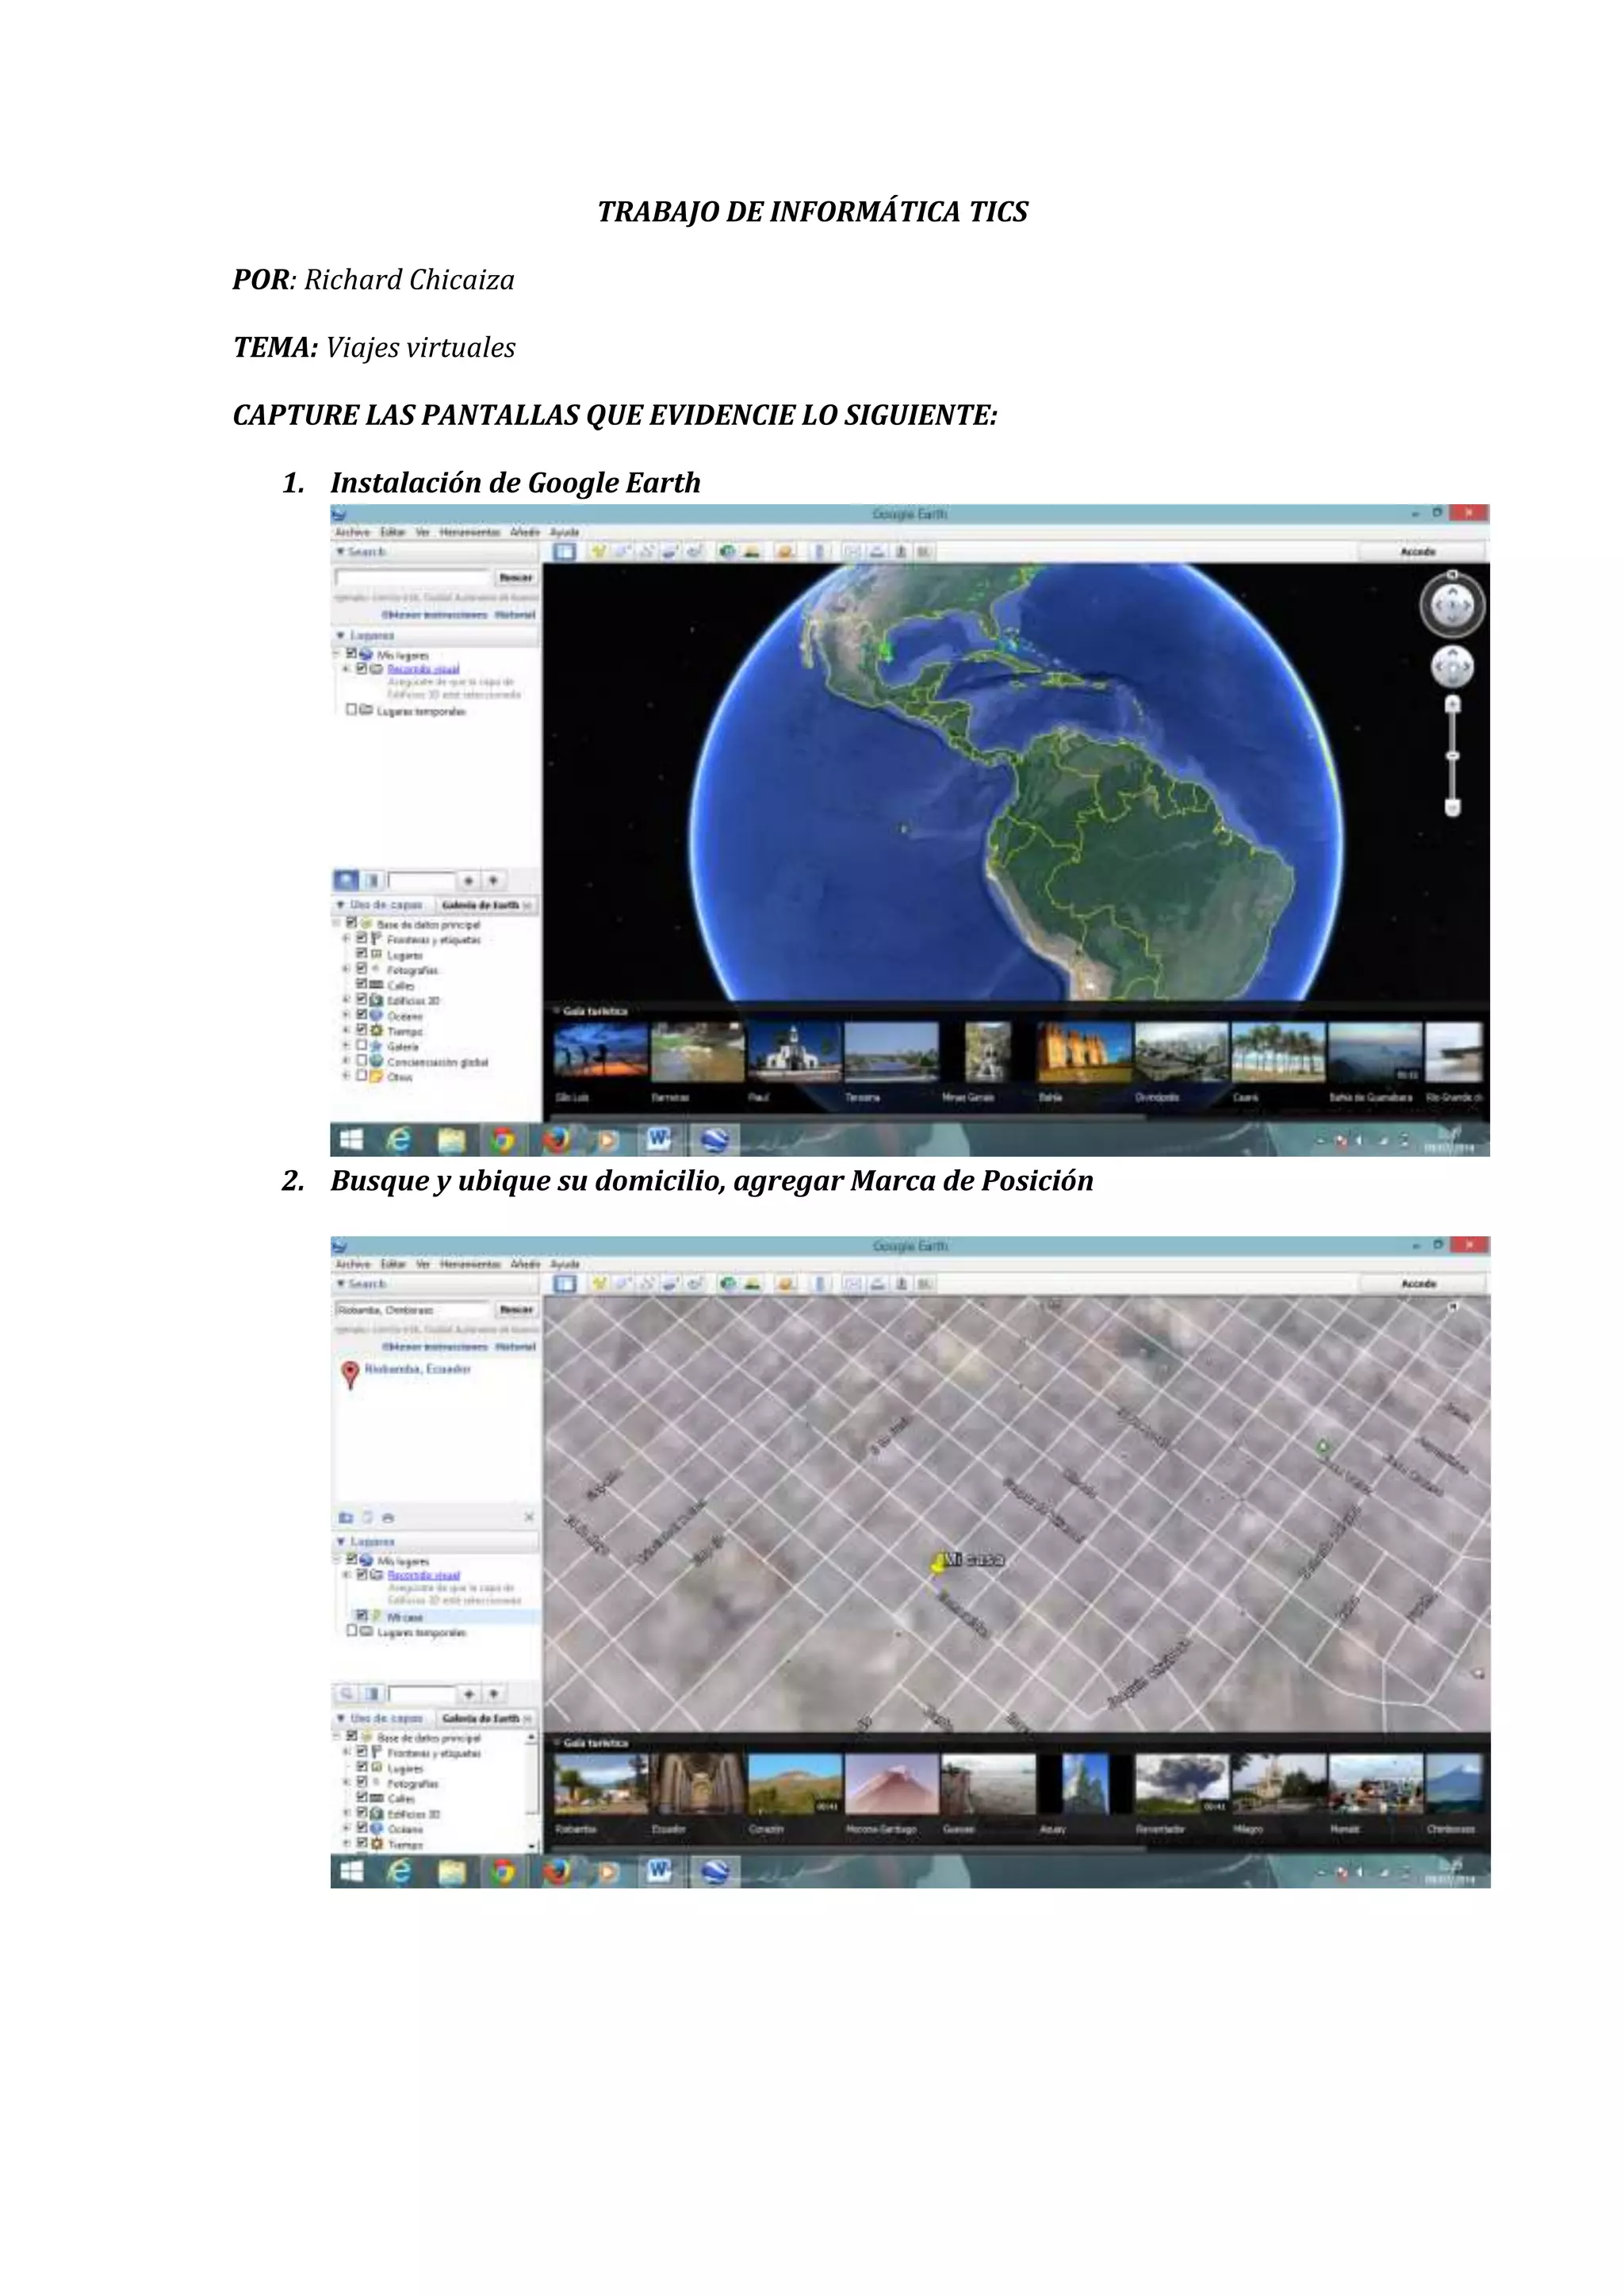The image size is (1624, 2296).
Task: Enable the Galería layer checkbox
Action: point(362,1046)
